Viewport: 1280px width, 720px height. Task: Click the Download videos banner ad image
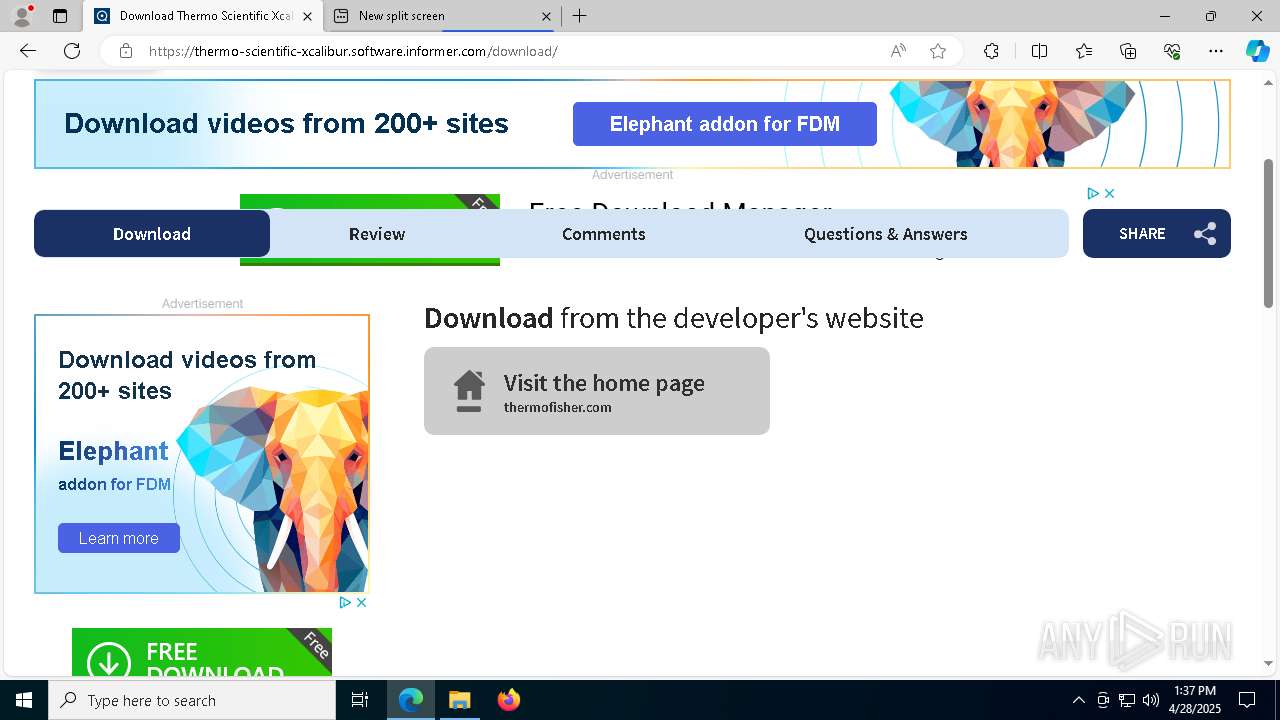pyautogui.click(x=632, y=124)
